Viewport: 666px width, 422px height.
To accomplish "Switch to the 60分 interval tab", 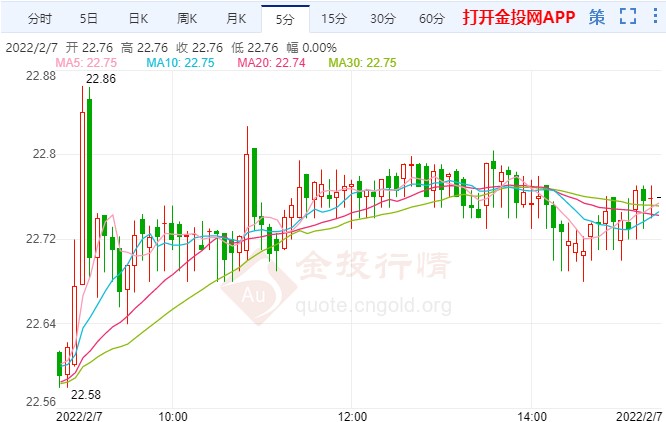I will coord(432,19).
